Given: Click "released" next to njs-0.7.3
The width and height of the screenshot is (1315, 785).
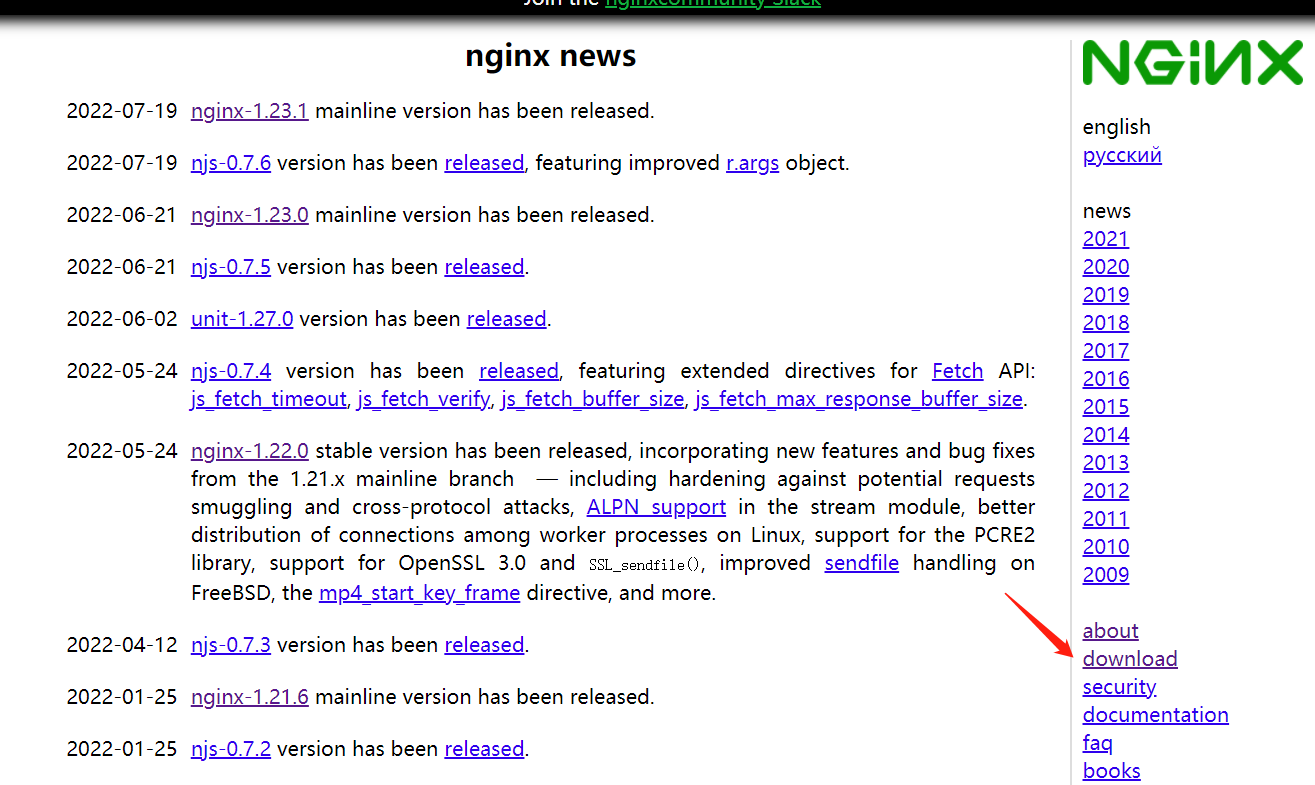Looking at the screenshot, I should 484,645.
